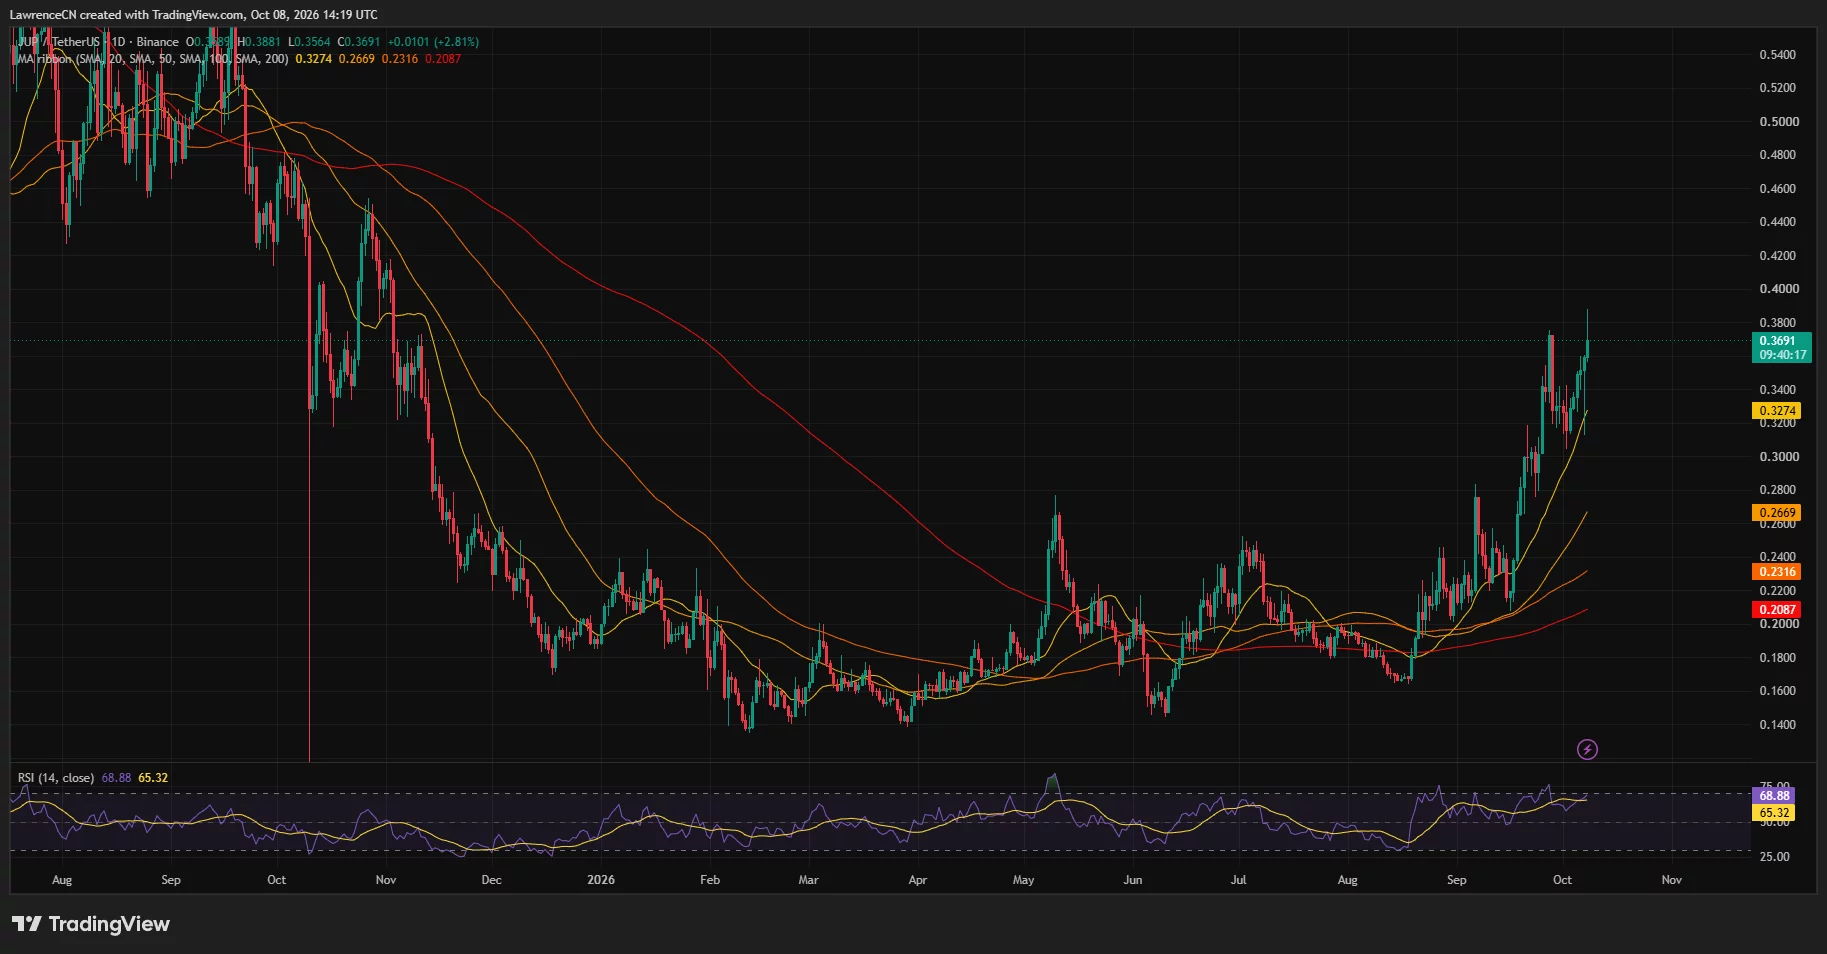This screenshot has height=954, width=1827.
Task: Click the 0.1400 price scale label
Action: tap(1777, 725)
